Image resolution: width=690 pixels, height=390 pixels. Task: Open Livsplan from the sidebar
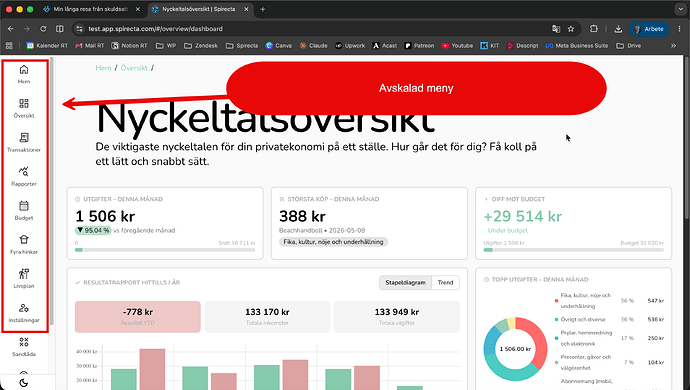(x=24, y=279)
